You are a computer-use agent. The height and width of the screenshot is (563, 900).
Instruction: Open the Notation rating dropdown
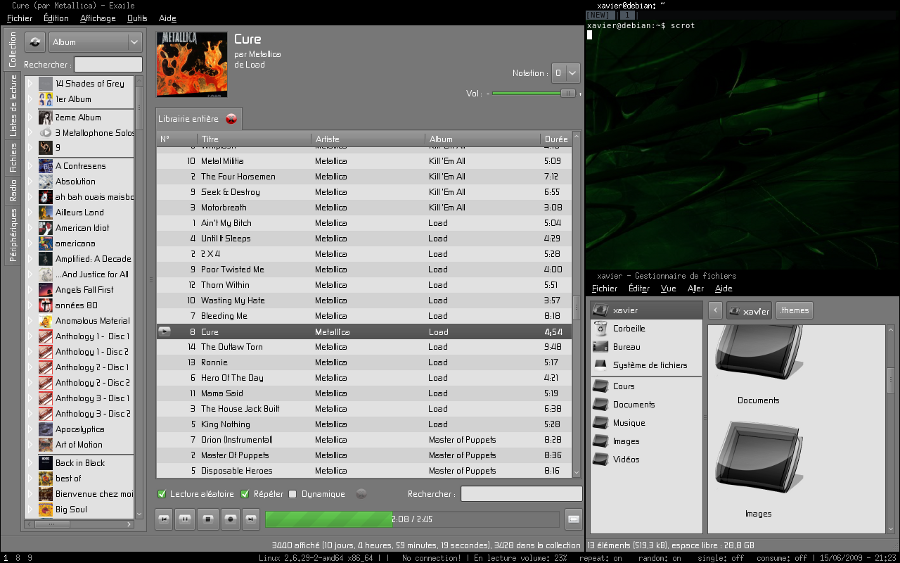[x=565, y=73]
